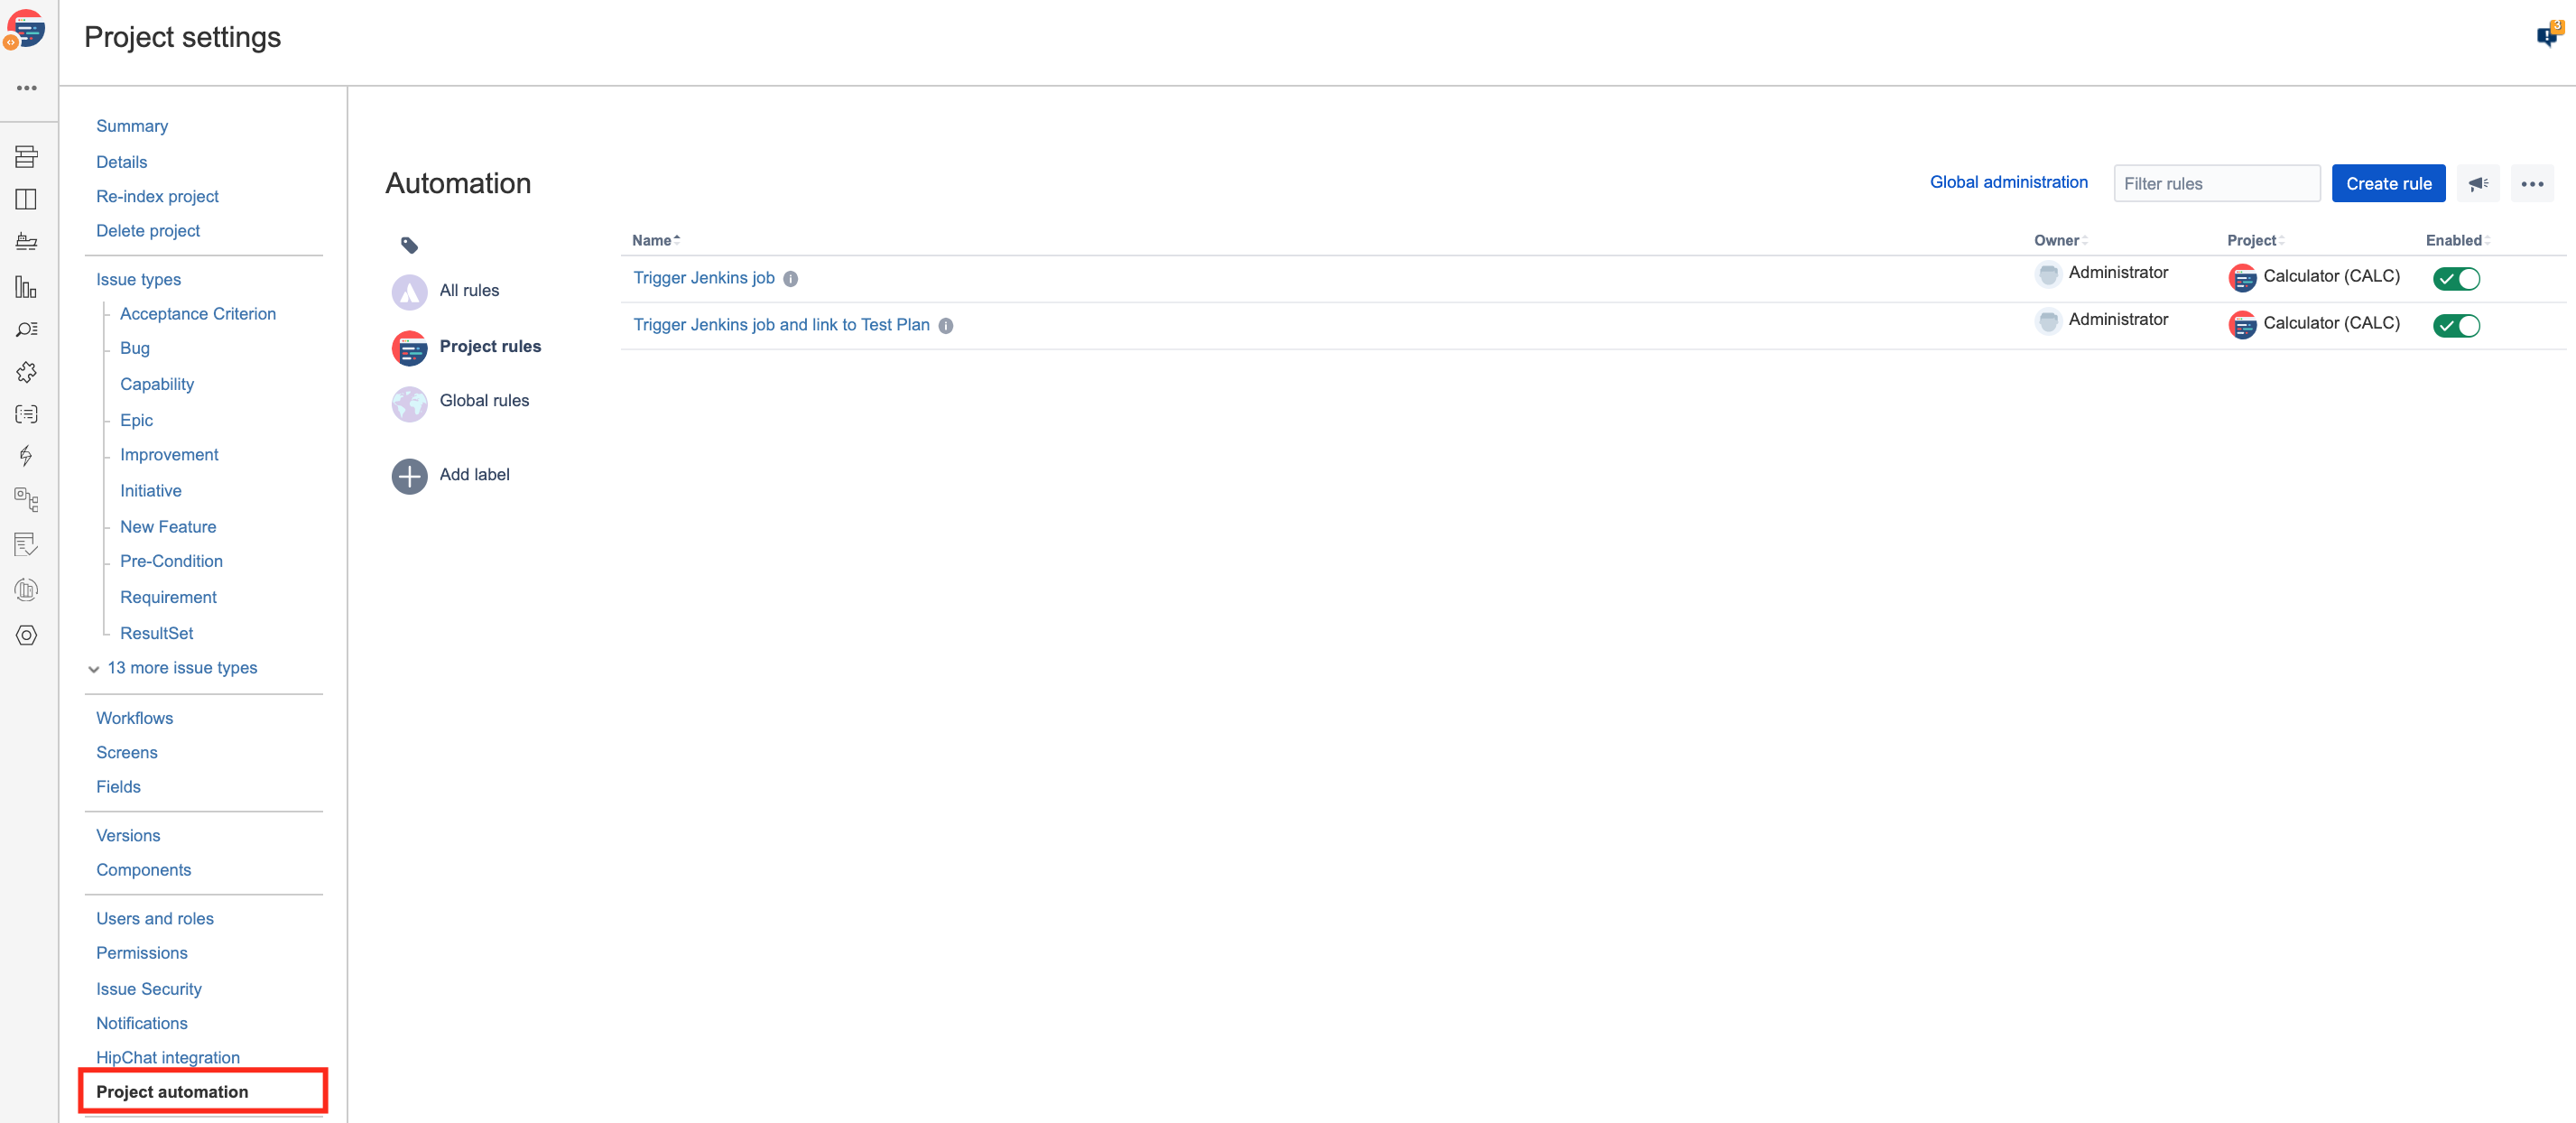Select the Pre-Condition issue type
Screen dimensions: 2576x1123
coord(171,561)
